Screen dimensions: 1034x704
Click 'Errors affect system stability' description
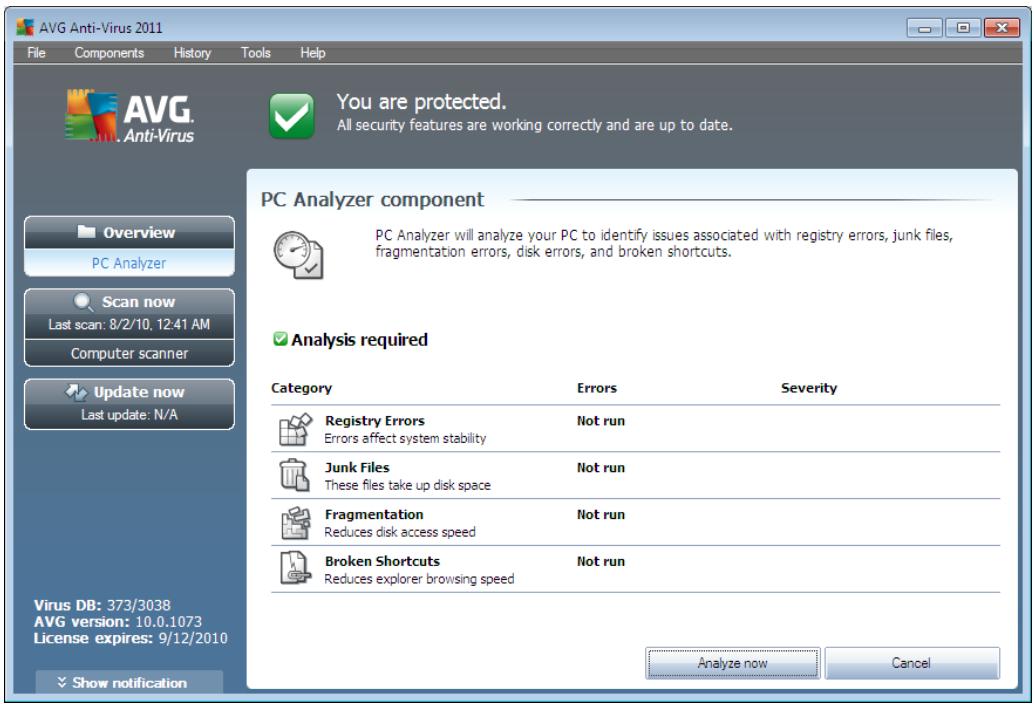405,438
